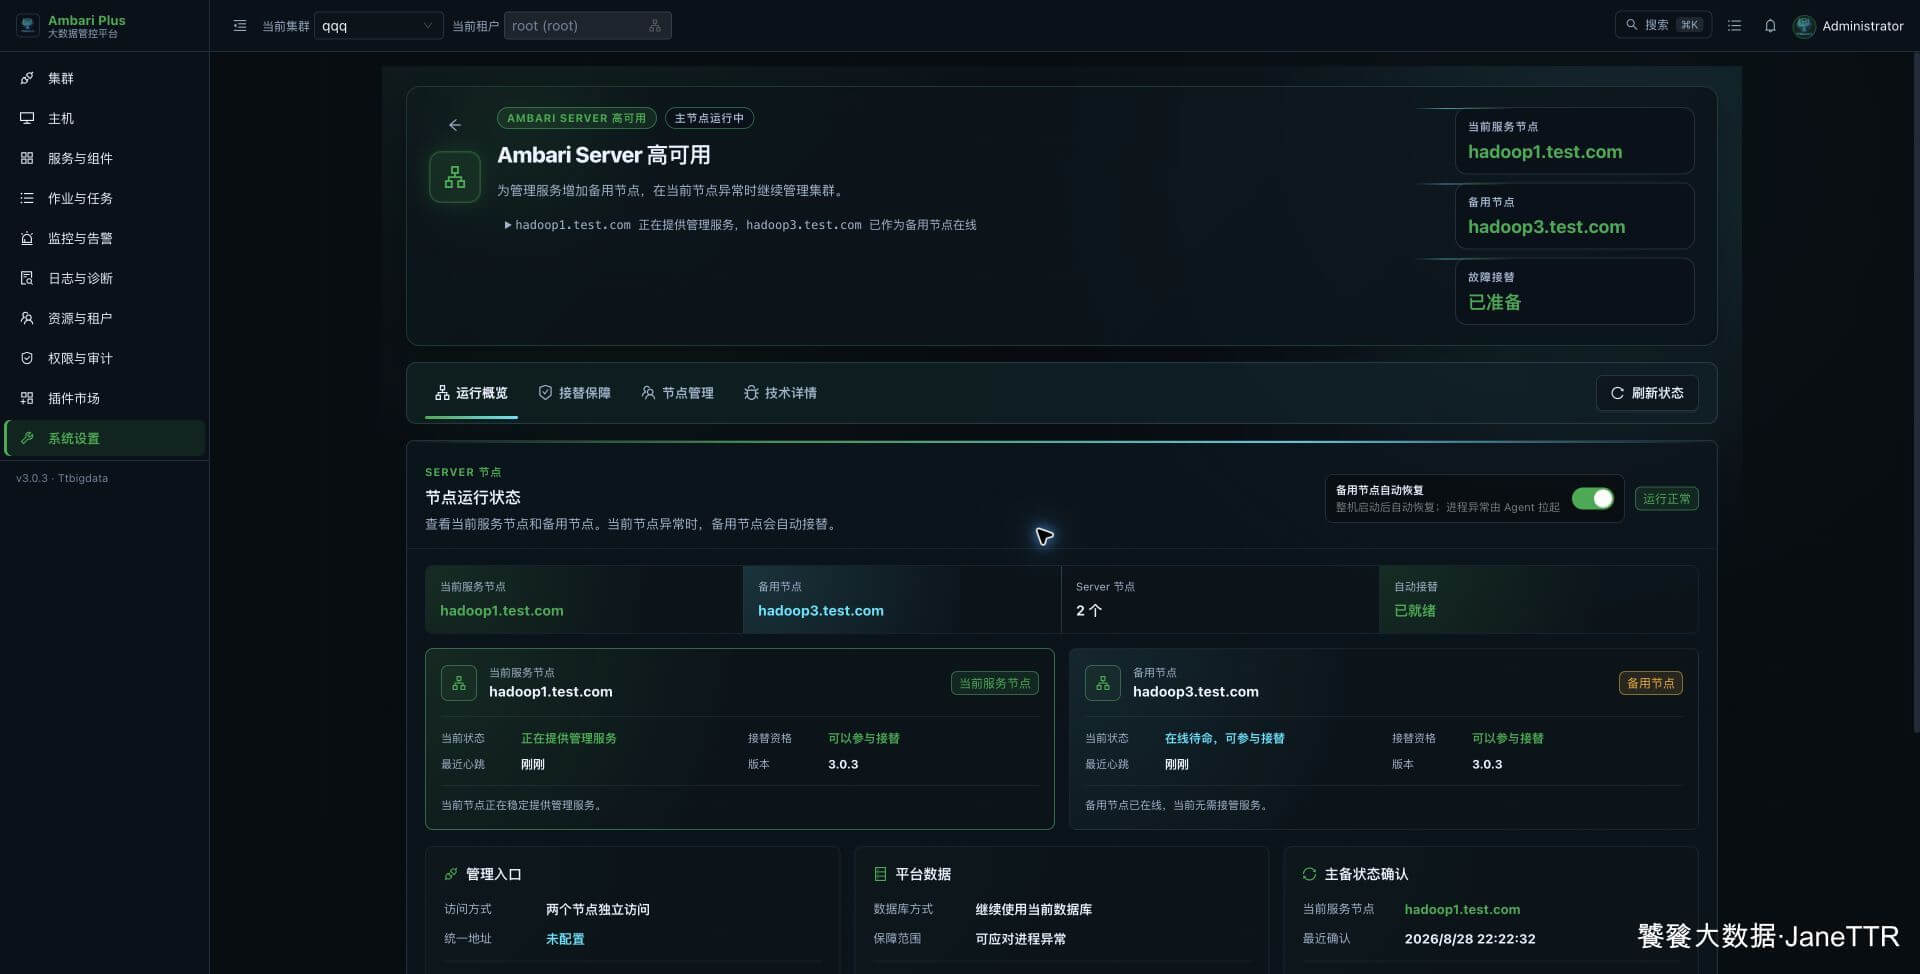
Task: Toggle the sidebar collapse icon
Action: click(x=240, y=26)
